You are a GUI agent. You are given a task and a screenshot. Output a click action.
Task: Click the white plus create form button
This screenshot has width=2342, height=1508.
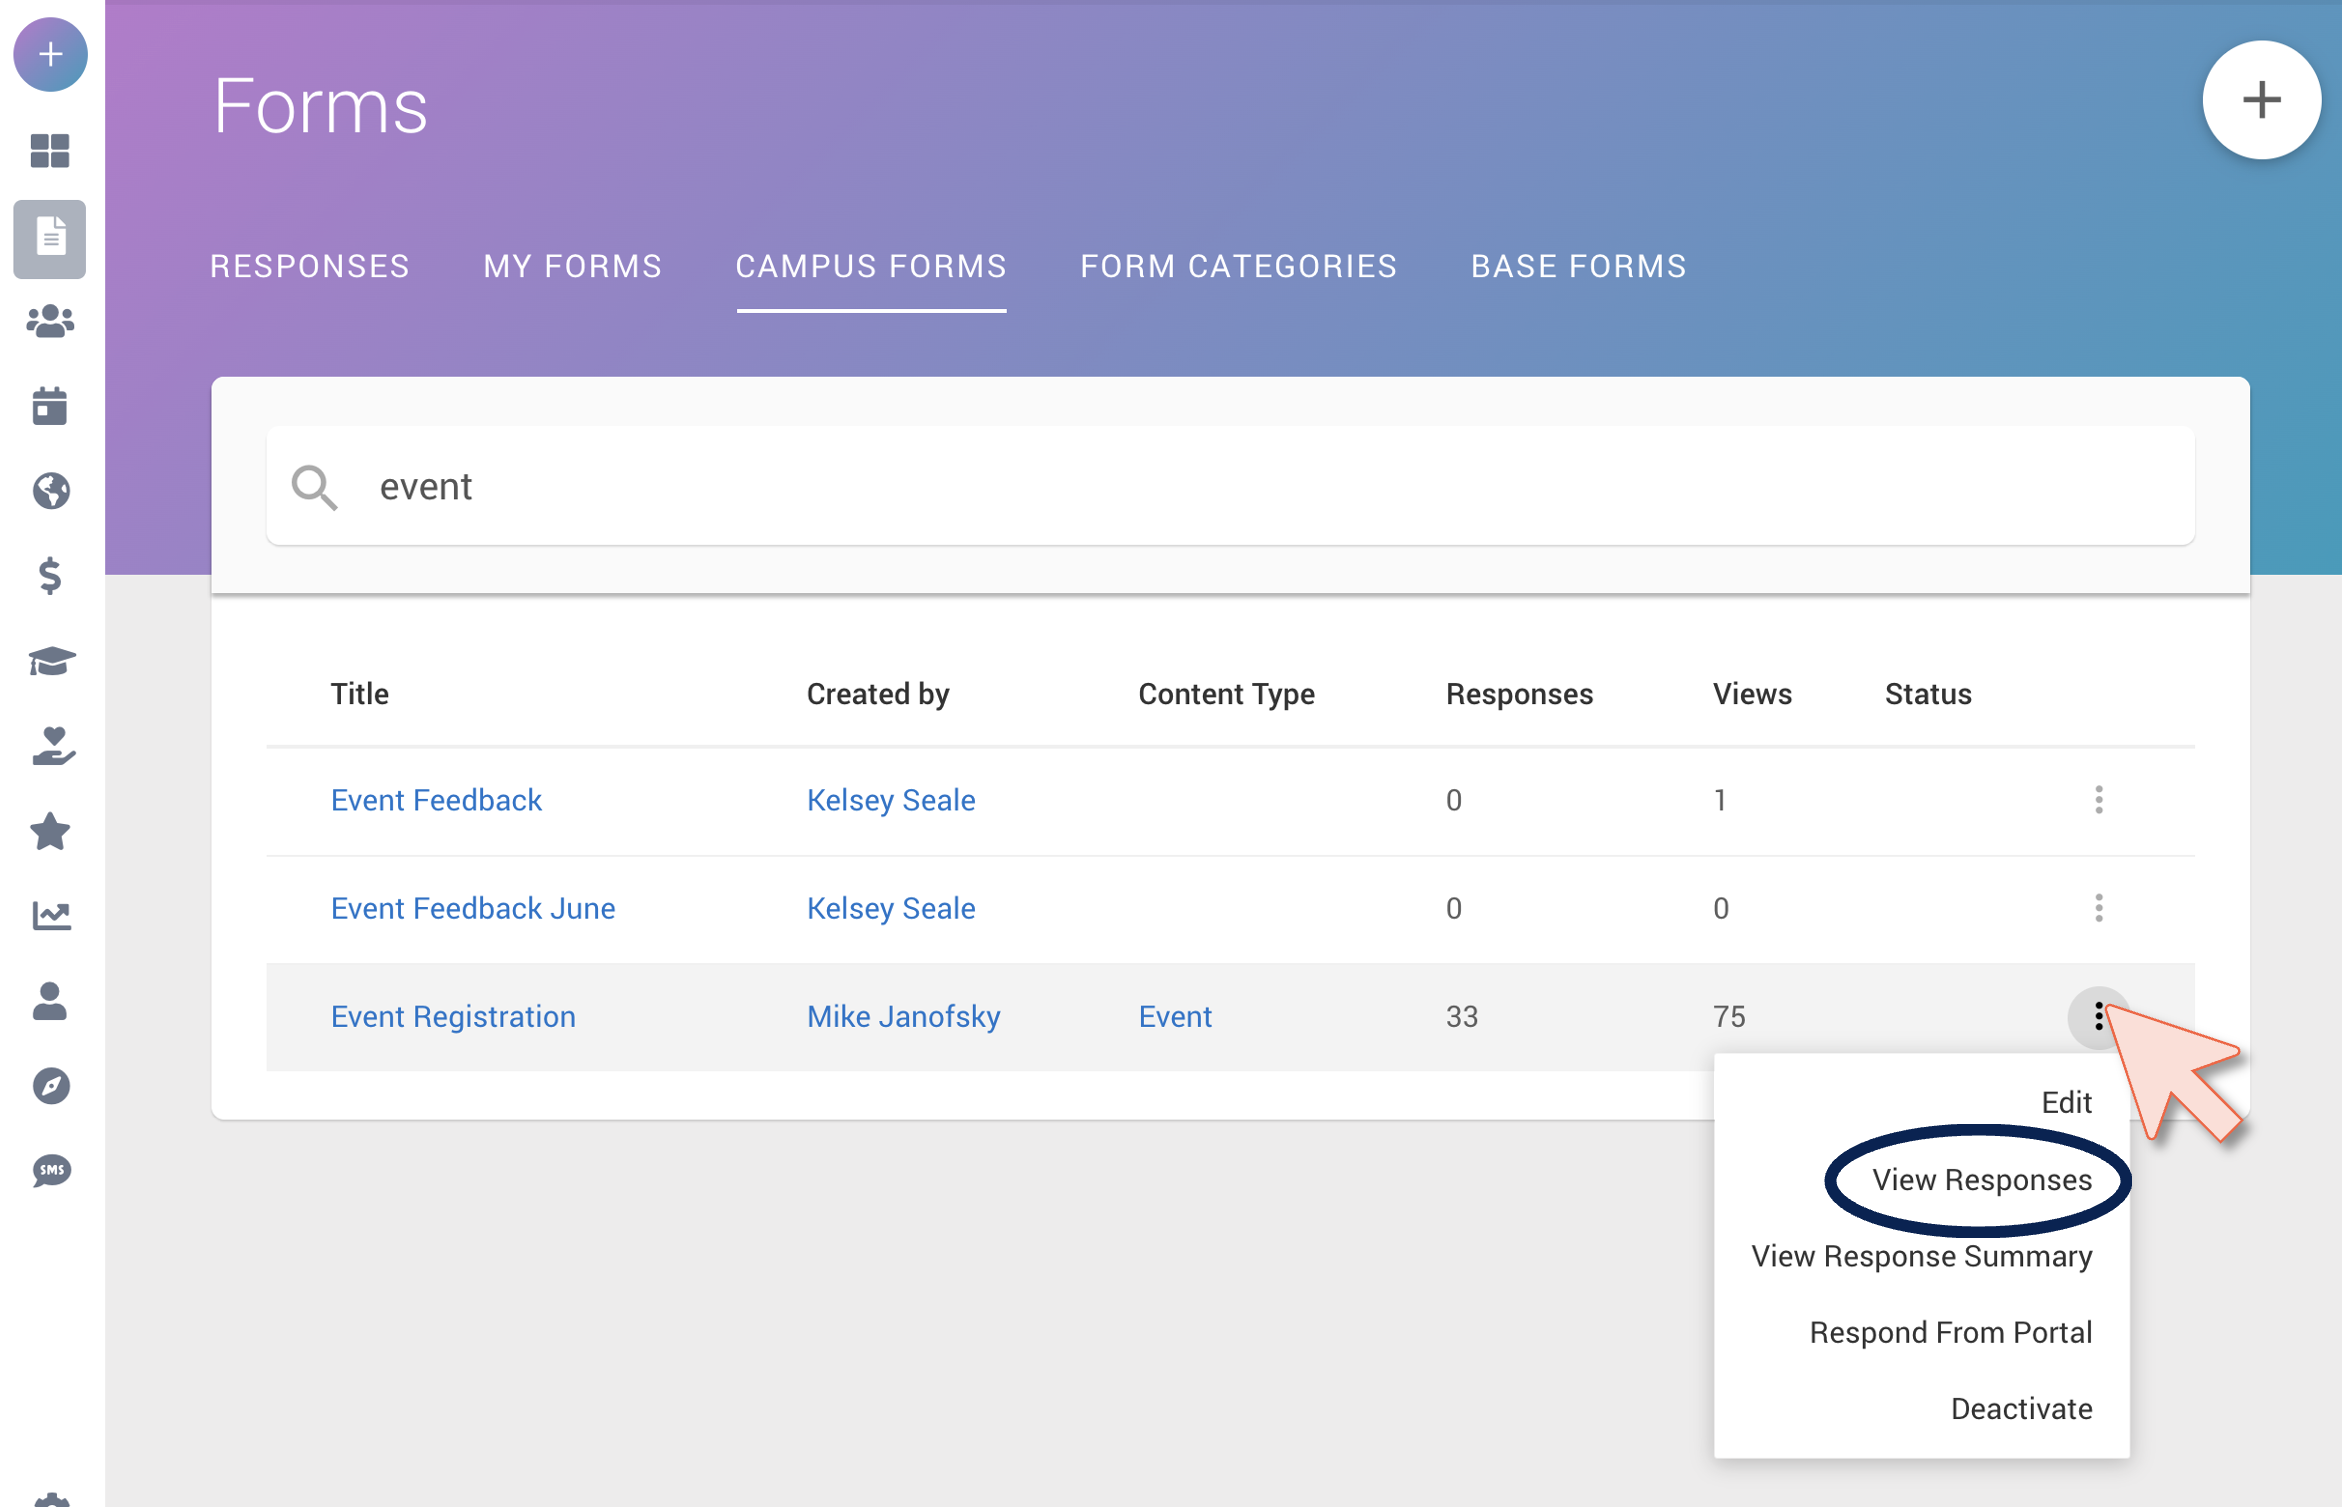point(2261,101)
